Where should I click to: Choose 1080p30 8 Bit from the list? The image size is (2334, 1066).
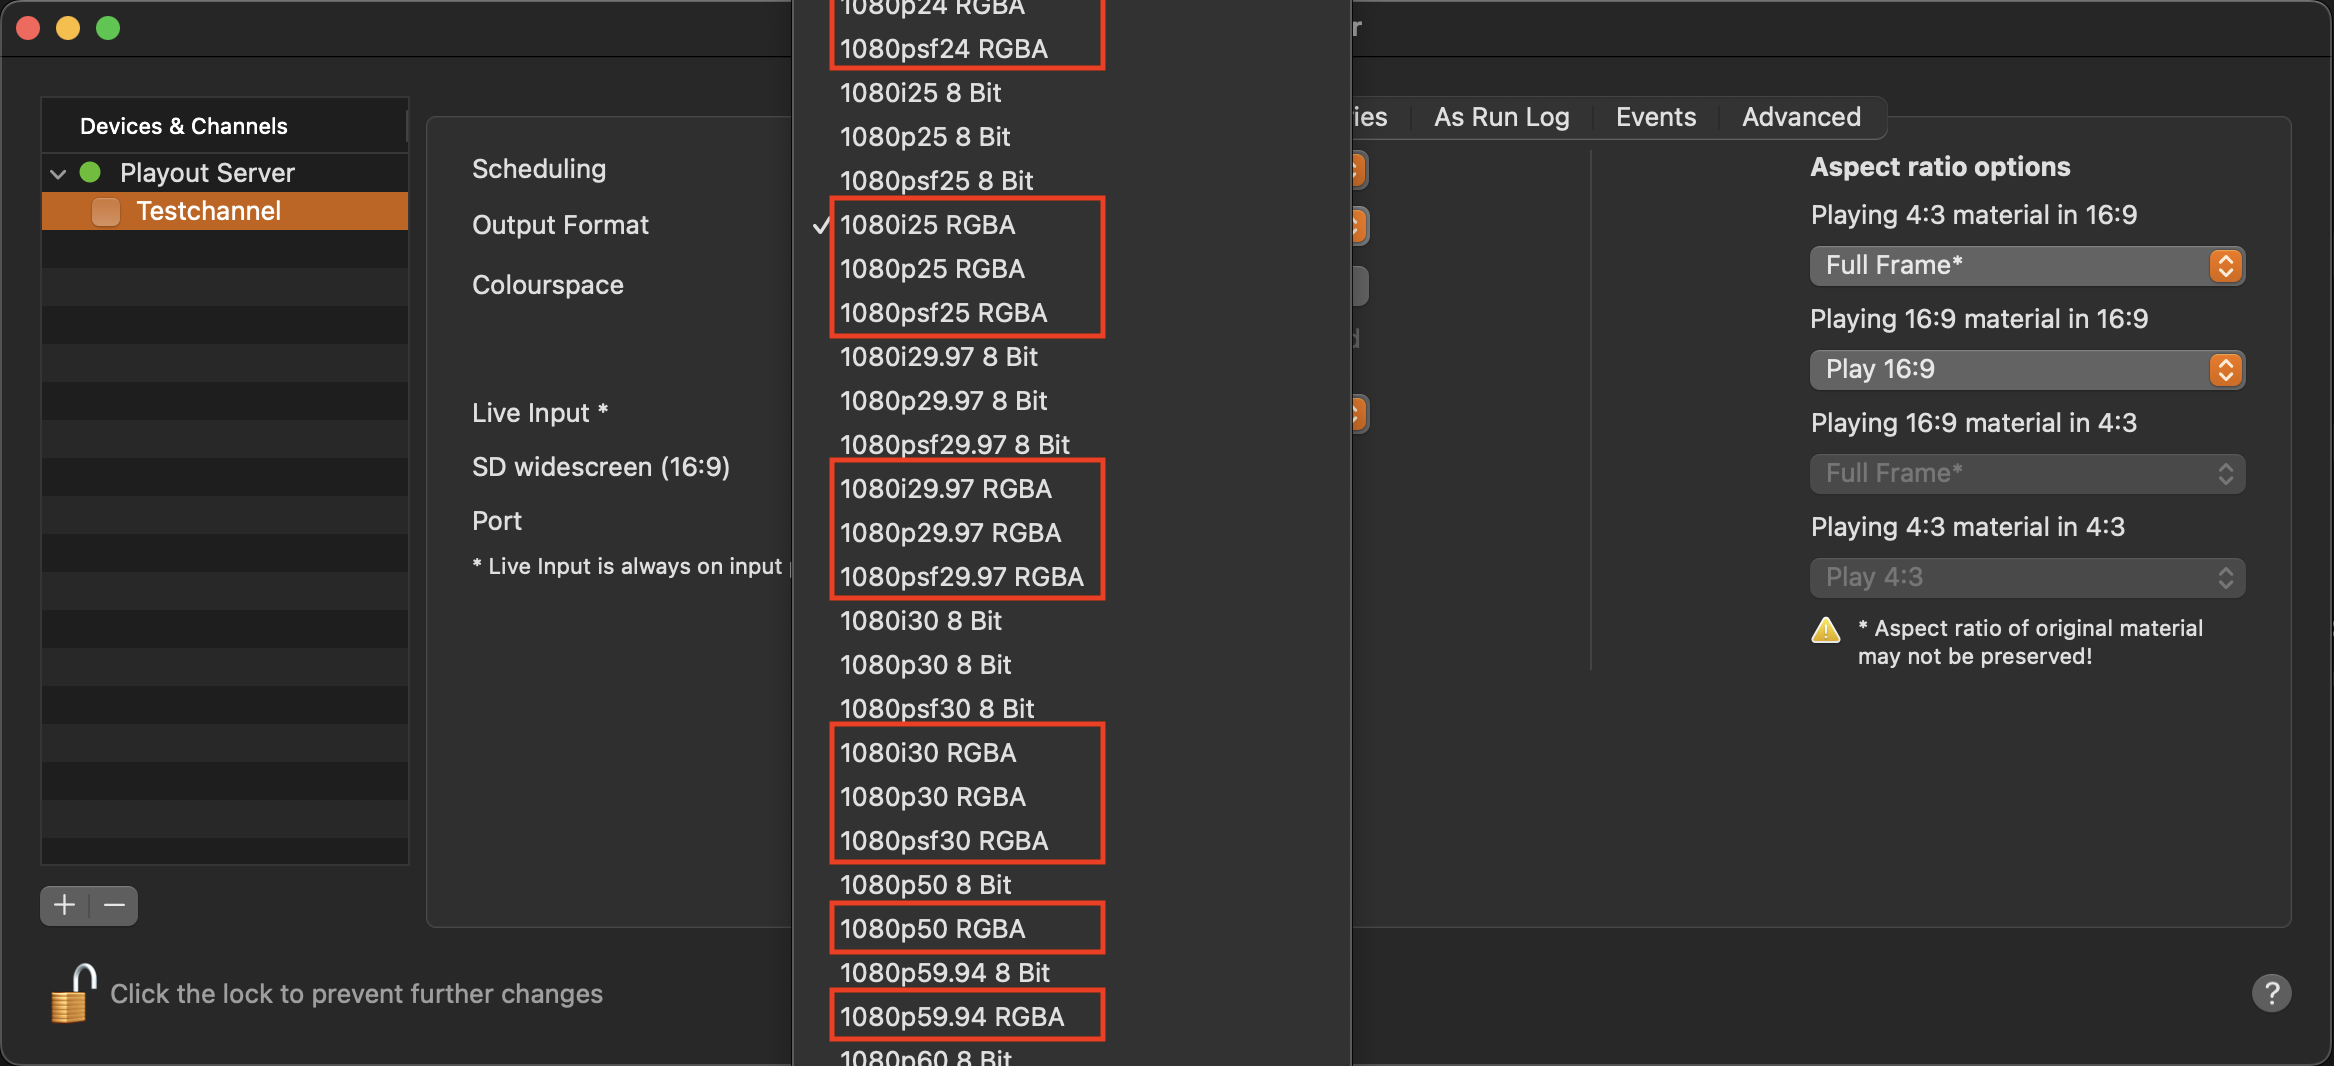point(1071,664)
